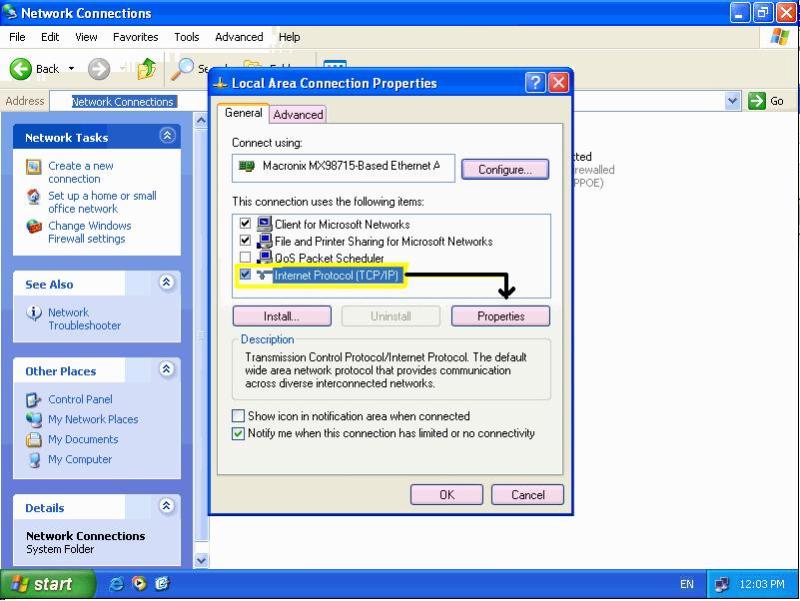Check the QoS Packet Scheduler checkbox

point(245,257)
